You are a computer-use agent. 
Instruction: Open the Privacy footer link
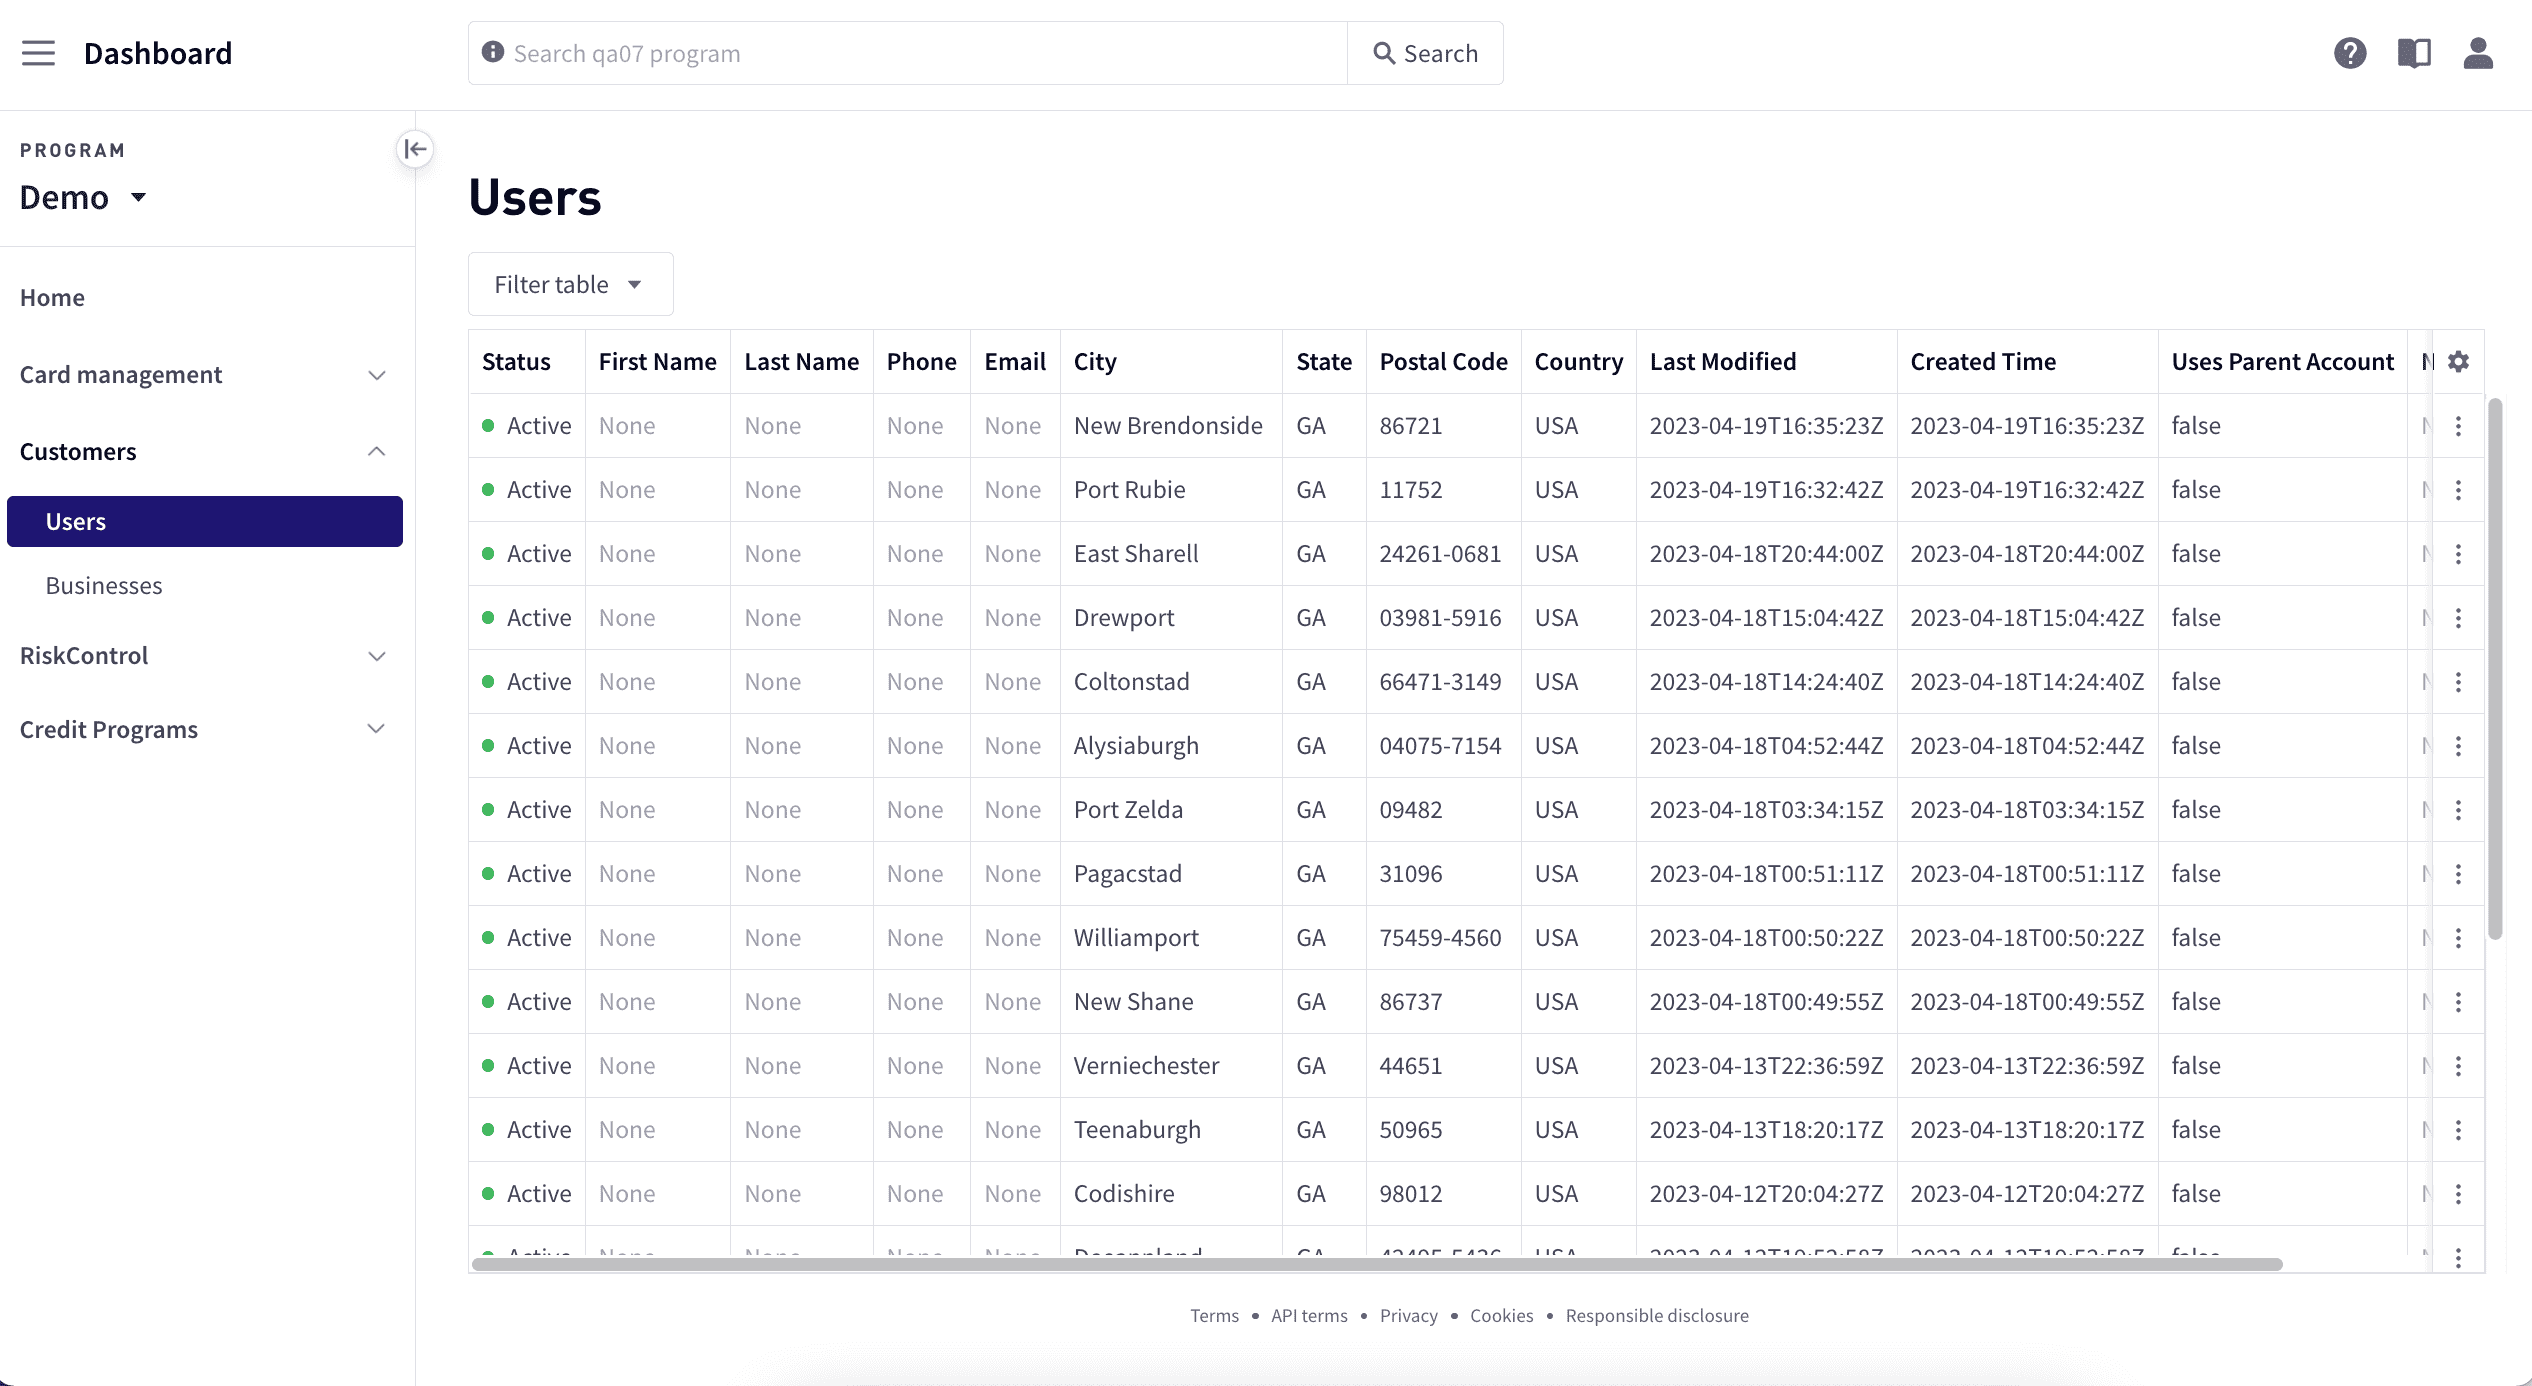tap(1408, 1316)
